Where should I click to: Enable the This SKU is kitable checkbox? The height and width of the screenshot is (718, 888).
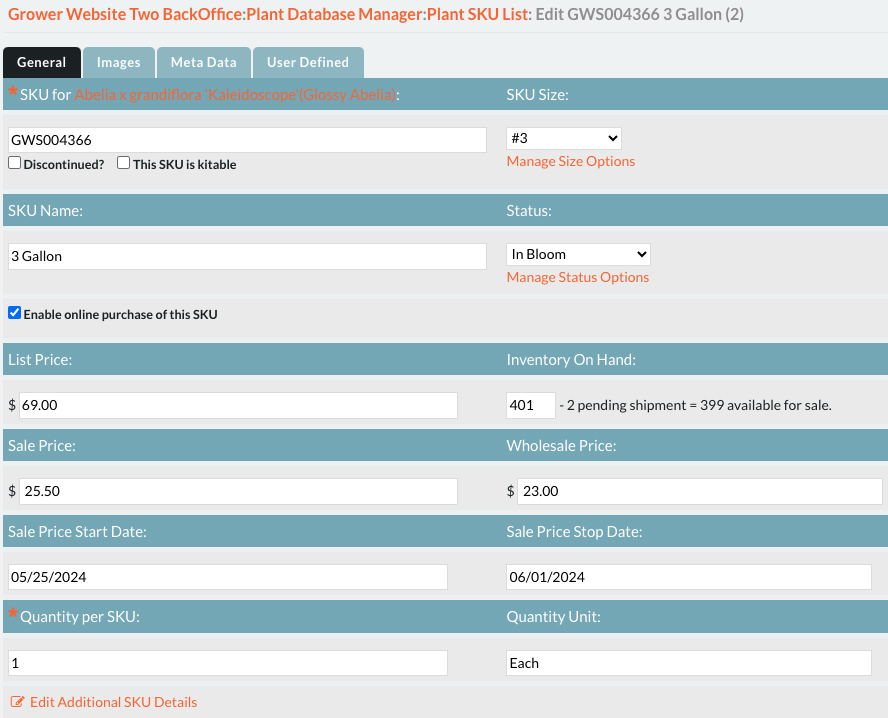click(x=124, y=163)
